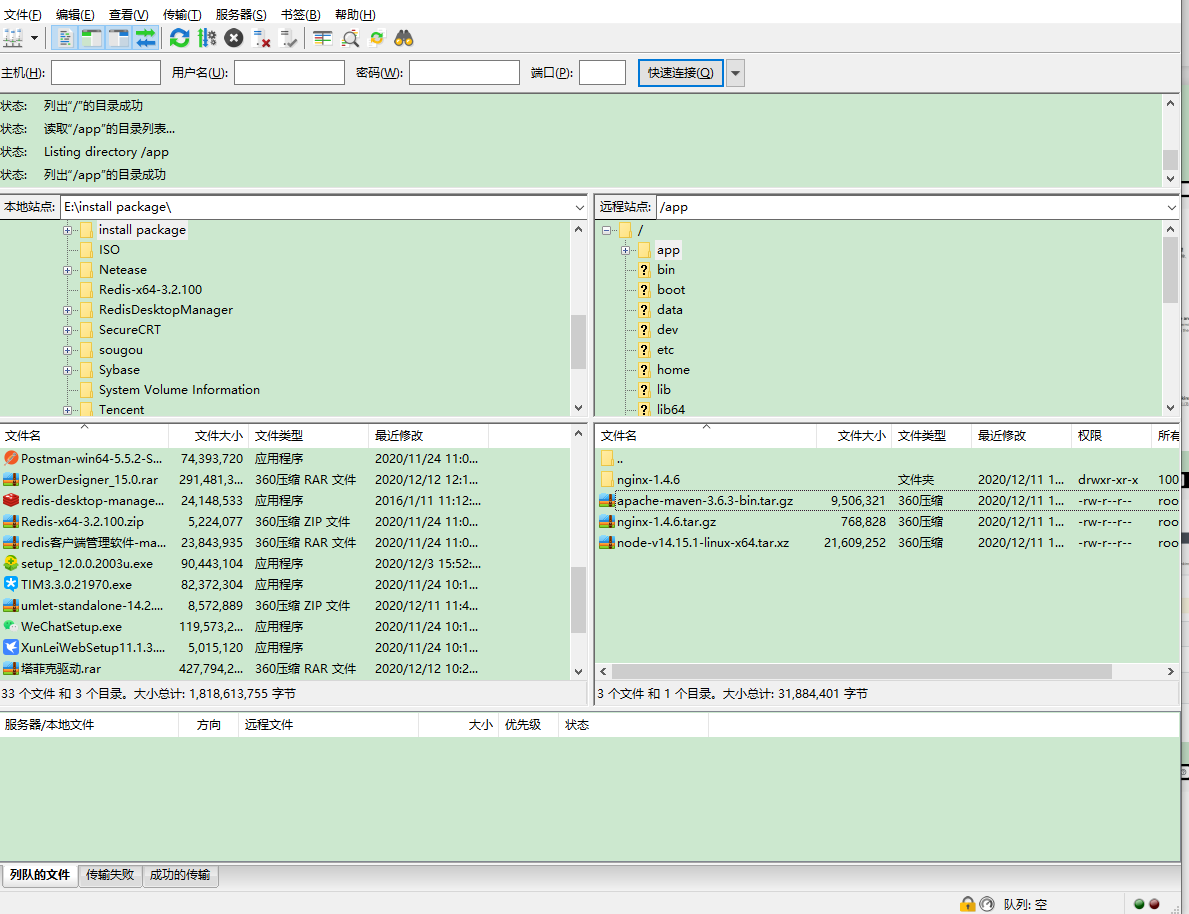Expand the Sybase folder node
The image size is (1189, 914).
click(x=67, y=370)
